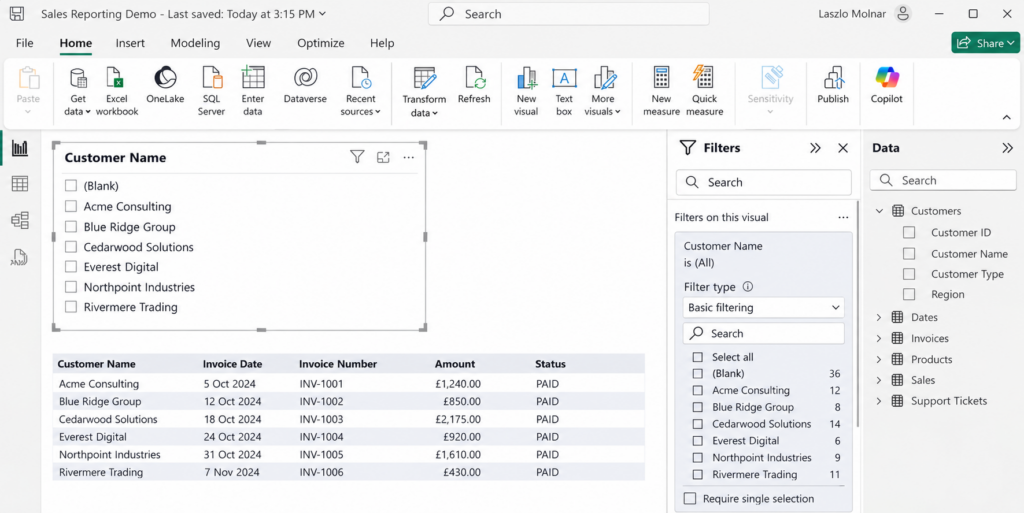The height and width of the screenshot is (513, 1024).
Task: Open Filters on this visual options
Action: [843, 217]
